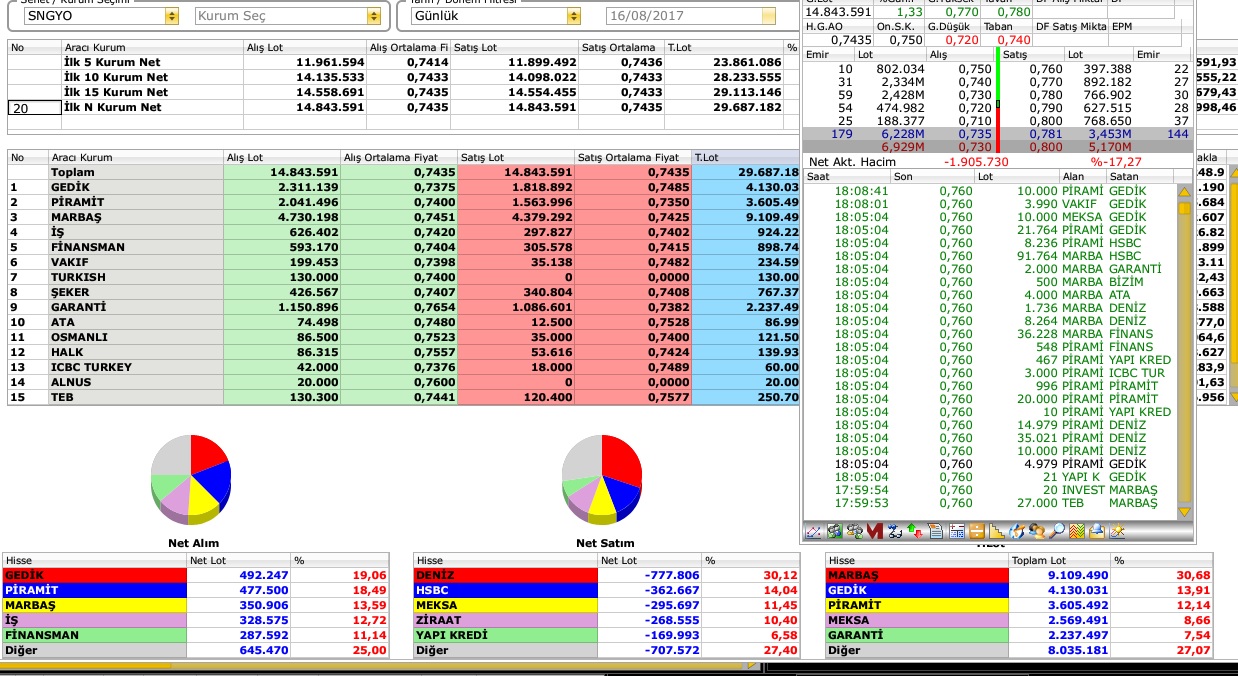Open the Kurum Seç broker dropdown
Image resolution: width=1238 pixels, height=676 pixels.
[374, 16]
